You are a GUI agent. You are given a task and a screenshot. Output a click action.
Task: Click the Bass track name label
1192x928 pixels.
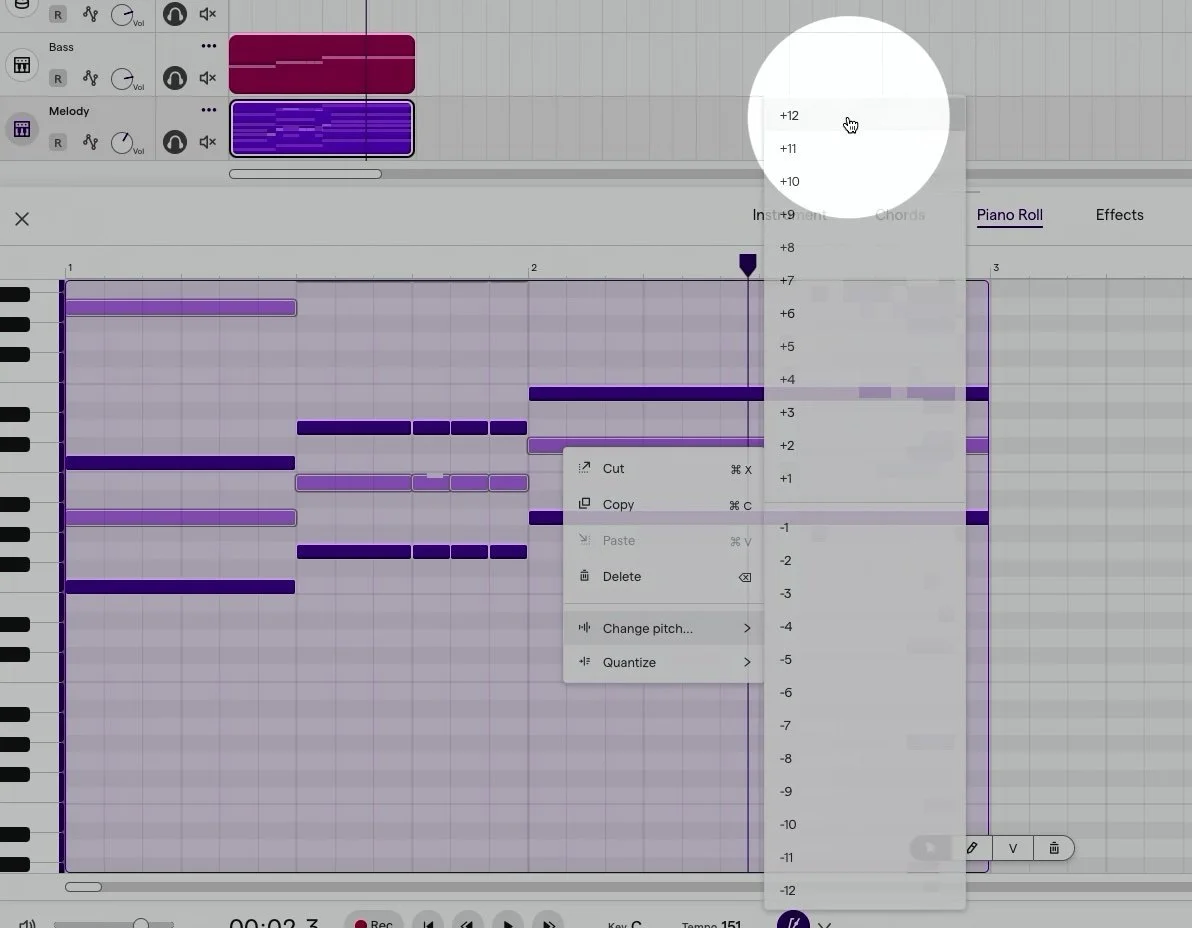pos(61,47)
